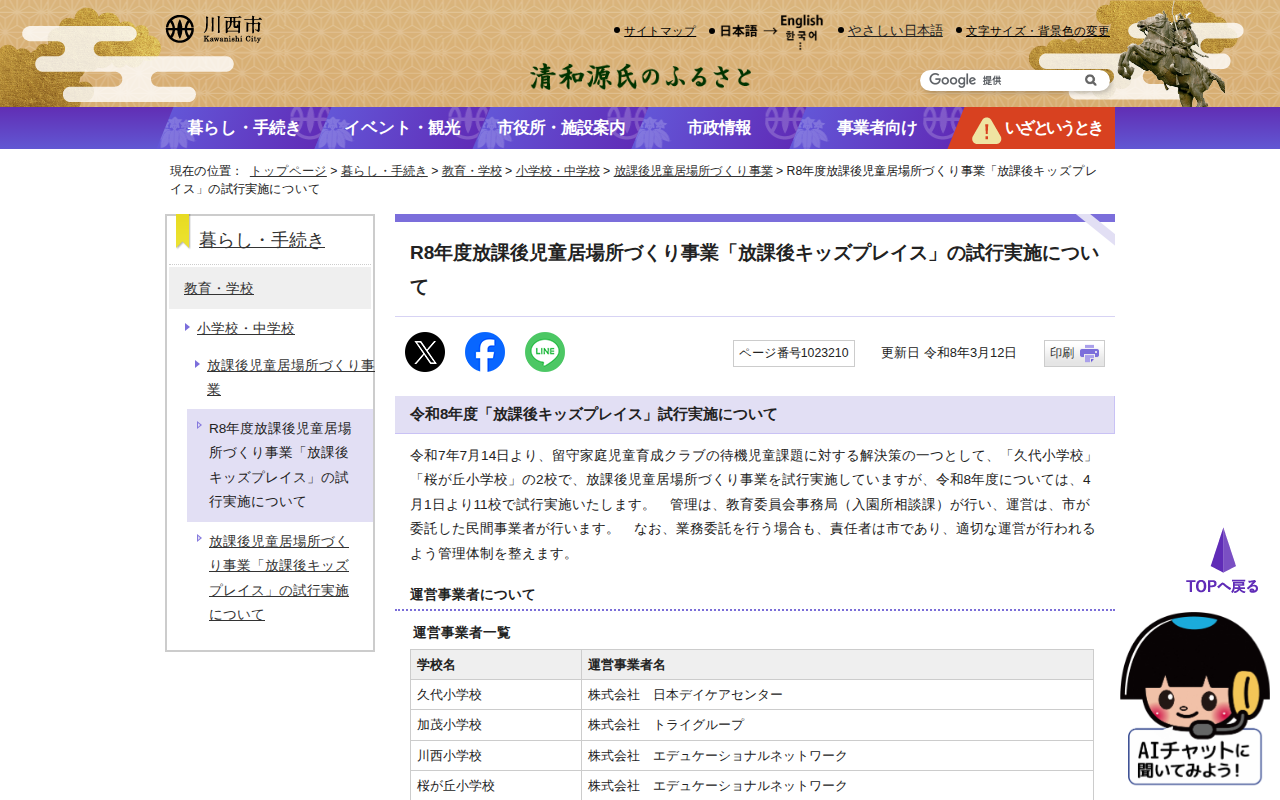The width and height of the screenshot is (1280, 800).
Task: Click the サイトマップ link
Action: [659, 31]
